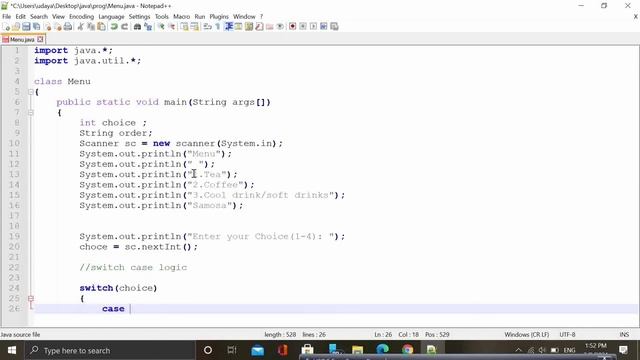
Task: Open User Defined Language dialog icon
Action: pyautogui.click(x=238, y=27)
